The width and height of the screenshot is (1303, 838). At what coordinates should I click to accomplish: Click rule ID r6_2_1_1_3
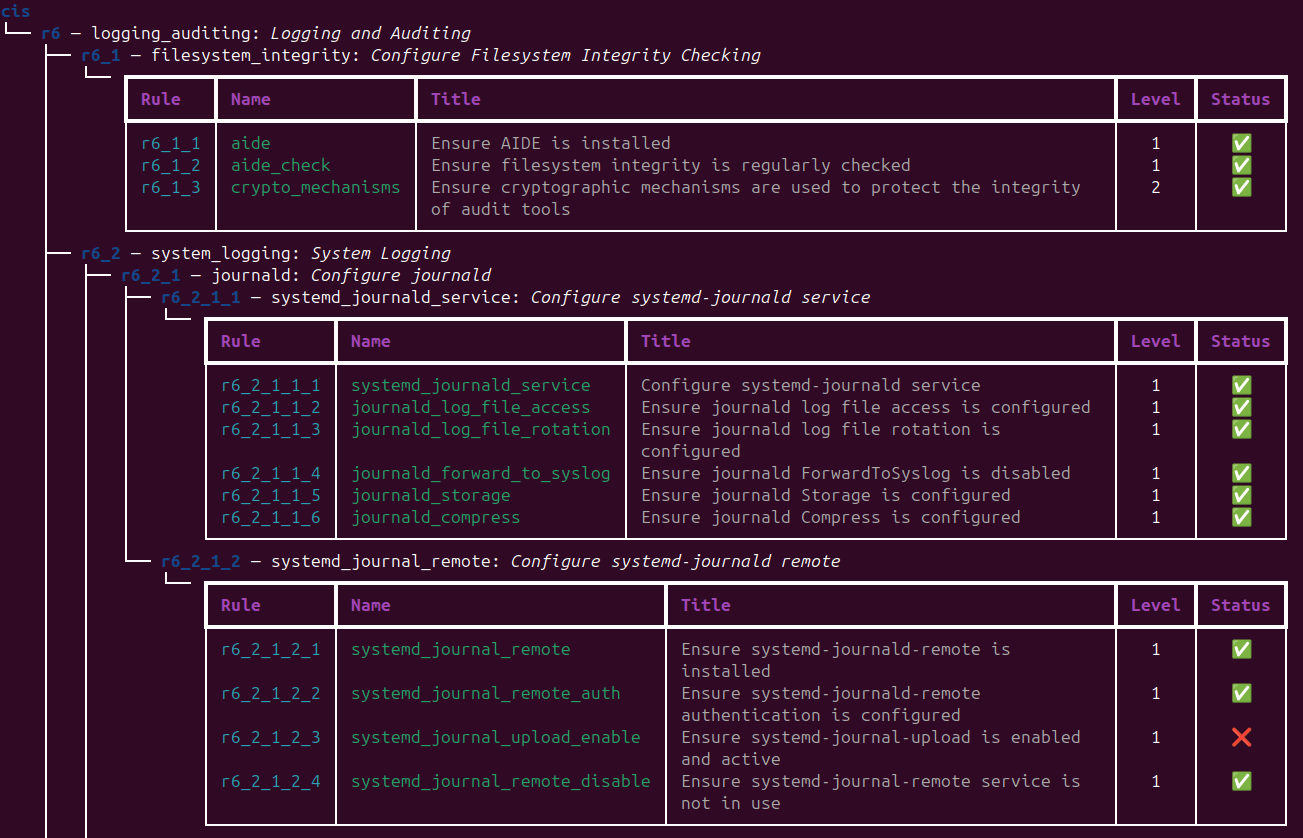(271, 429)
